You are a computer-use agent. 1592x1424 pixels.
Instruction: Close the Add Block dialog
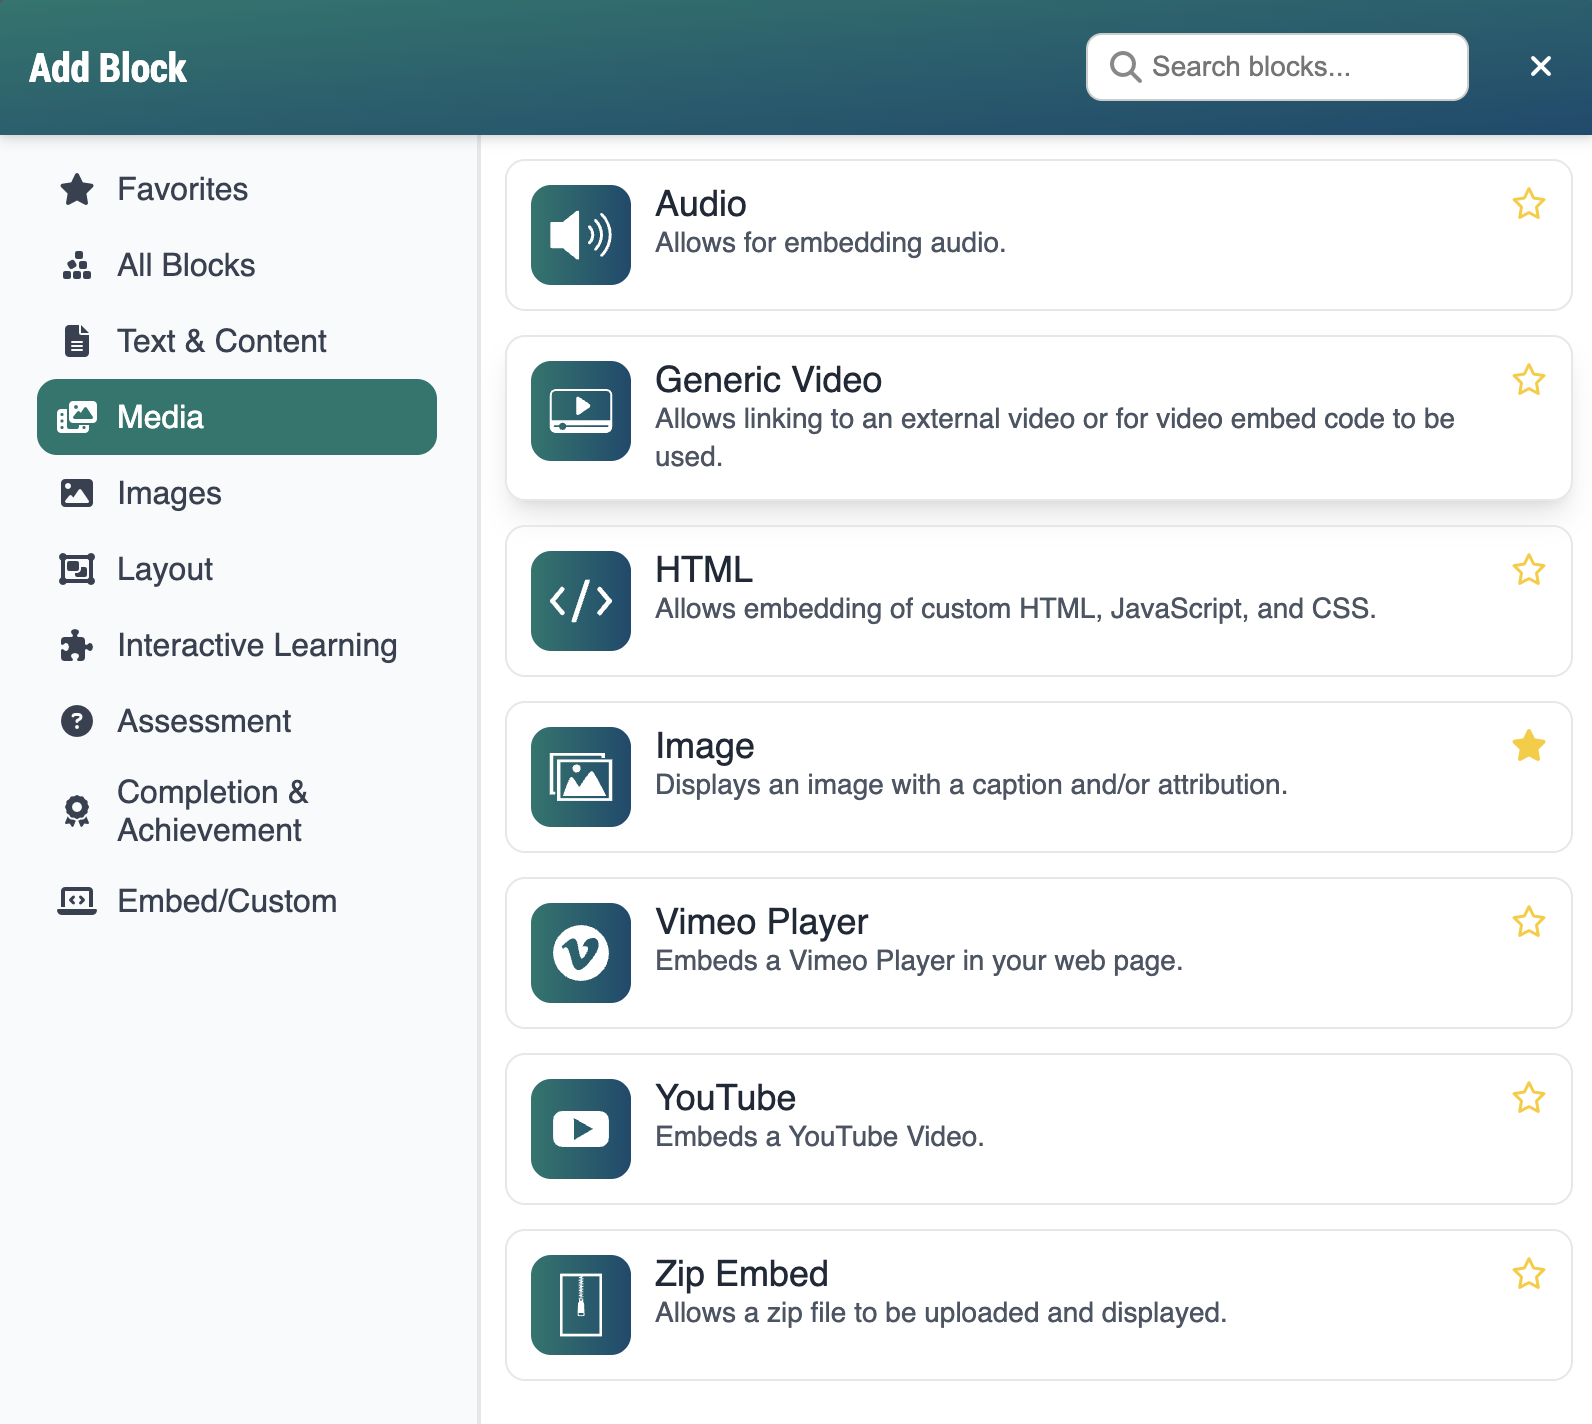(x=1541, y=66)
